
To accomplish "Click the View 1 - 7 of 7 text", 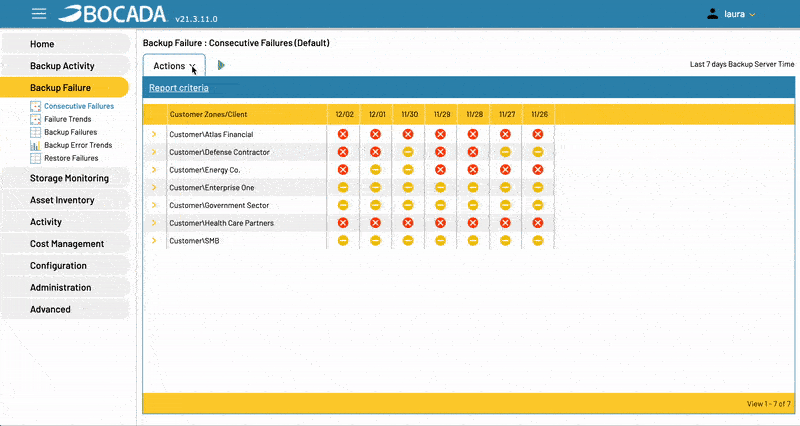I will click(768, 404).
